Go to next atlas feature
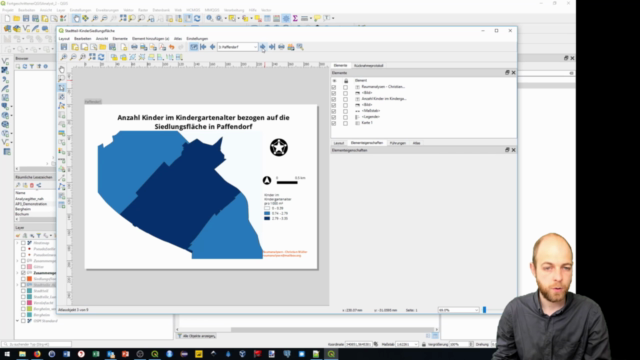This screenshot has height=360, width=640. pos(262,47)
